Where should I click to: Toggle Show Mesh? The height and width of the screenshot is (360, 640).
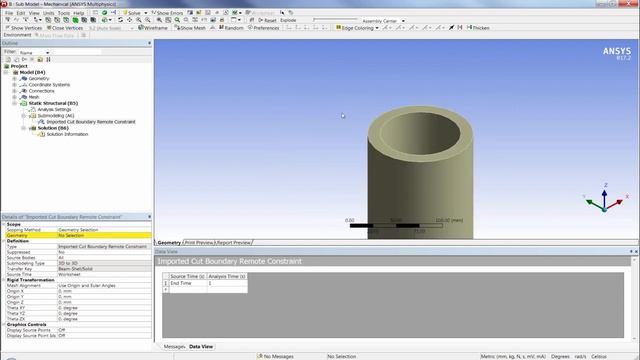(190, 28)
